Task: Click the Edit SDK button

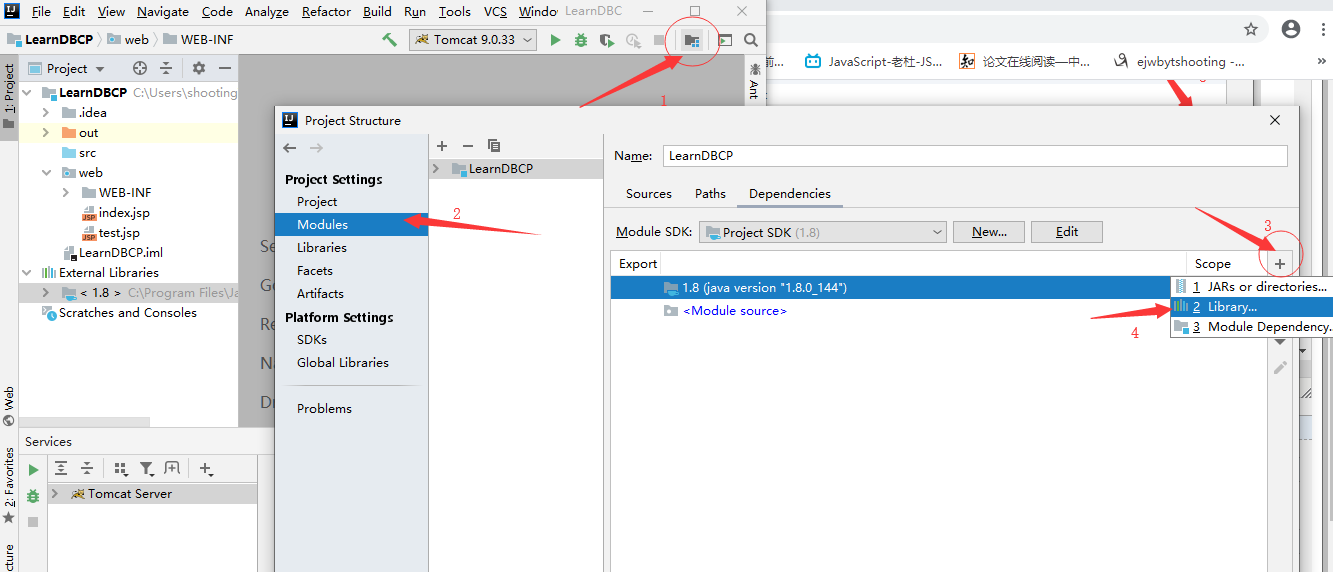Action: (1067, 232)
